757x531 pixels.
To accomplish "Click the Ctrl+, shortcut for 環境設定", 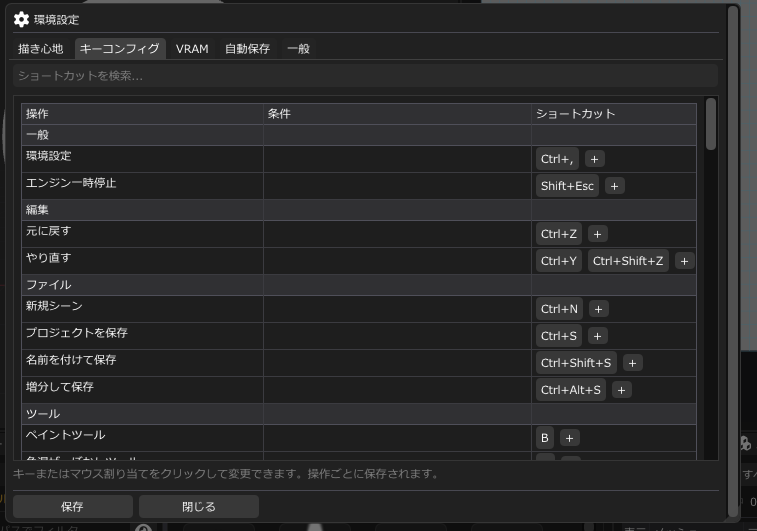I will coord(557,159).
